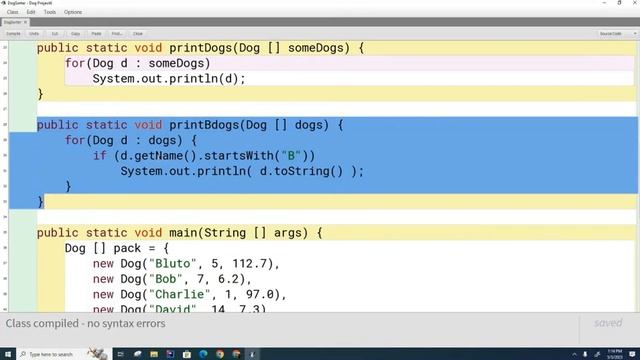Open the Class menu
This screenshot has width=640, height=360.
(12, 12)
